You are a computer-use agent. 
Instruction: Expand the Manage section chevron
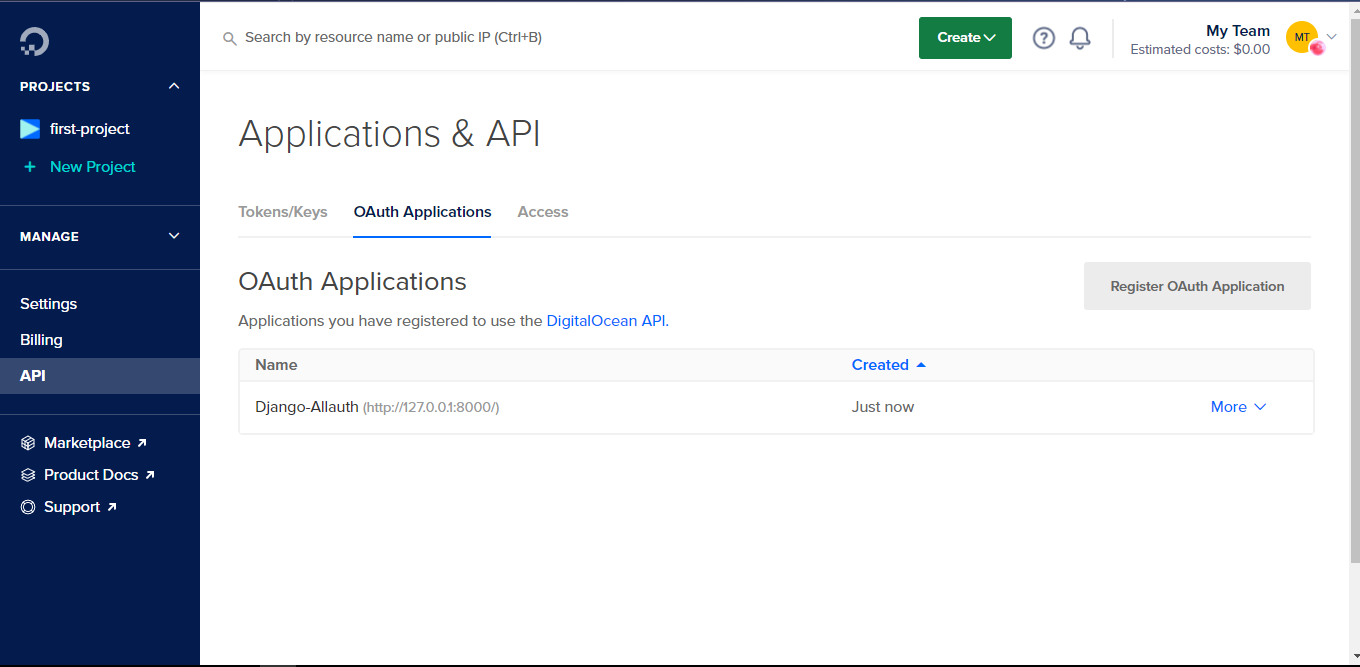[x=174, y=236]
